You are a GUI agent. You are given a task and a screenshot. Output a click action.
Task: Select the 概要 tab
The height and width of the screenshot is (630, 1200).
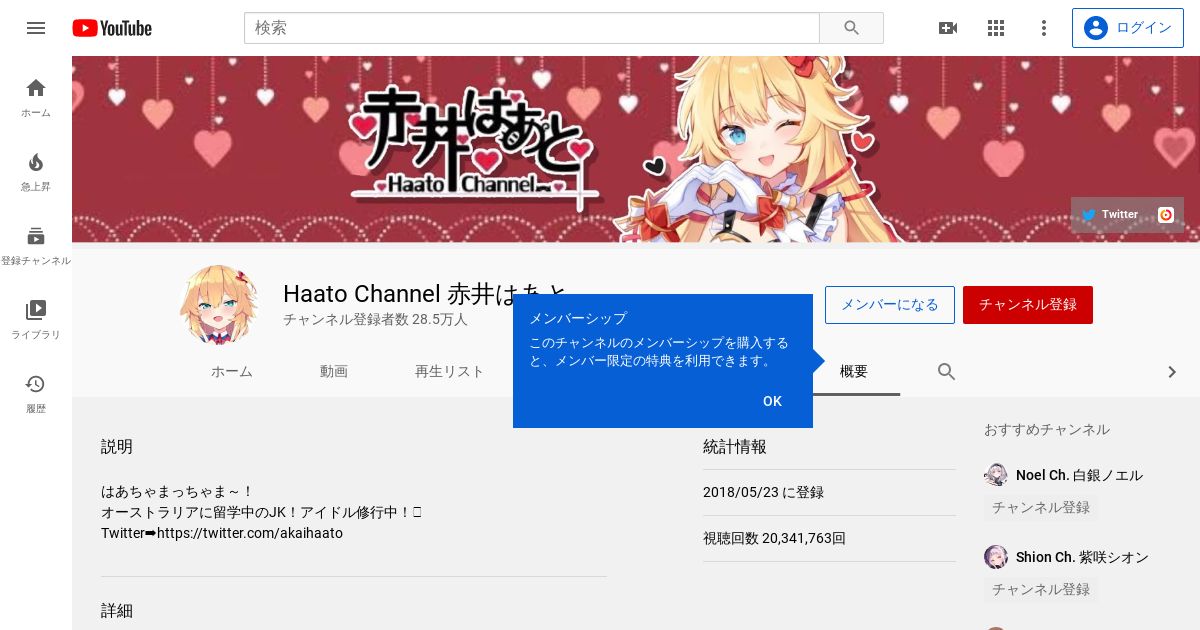point(854,372)
